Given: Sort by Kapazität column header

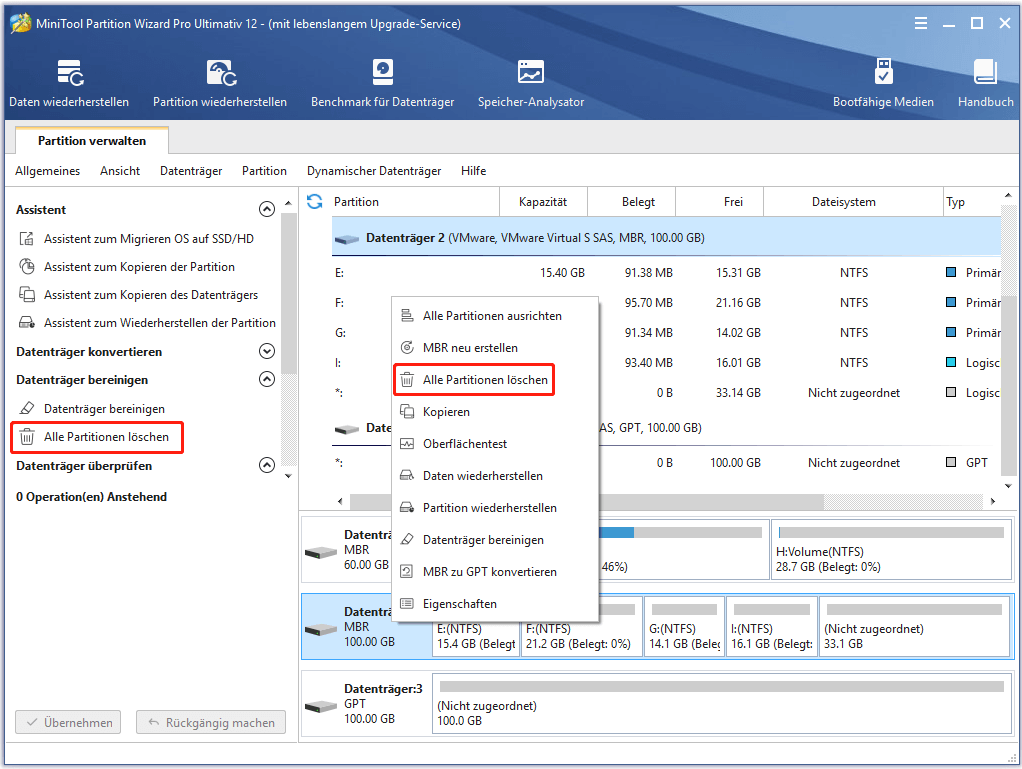Looking at the screenshot, I should pyautogui.click(x=543, y=202).
